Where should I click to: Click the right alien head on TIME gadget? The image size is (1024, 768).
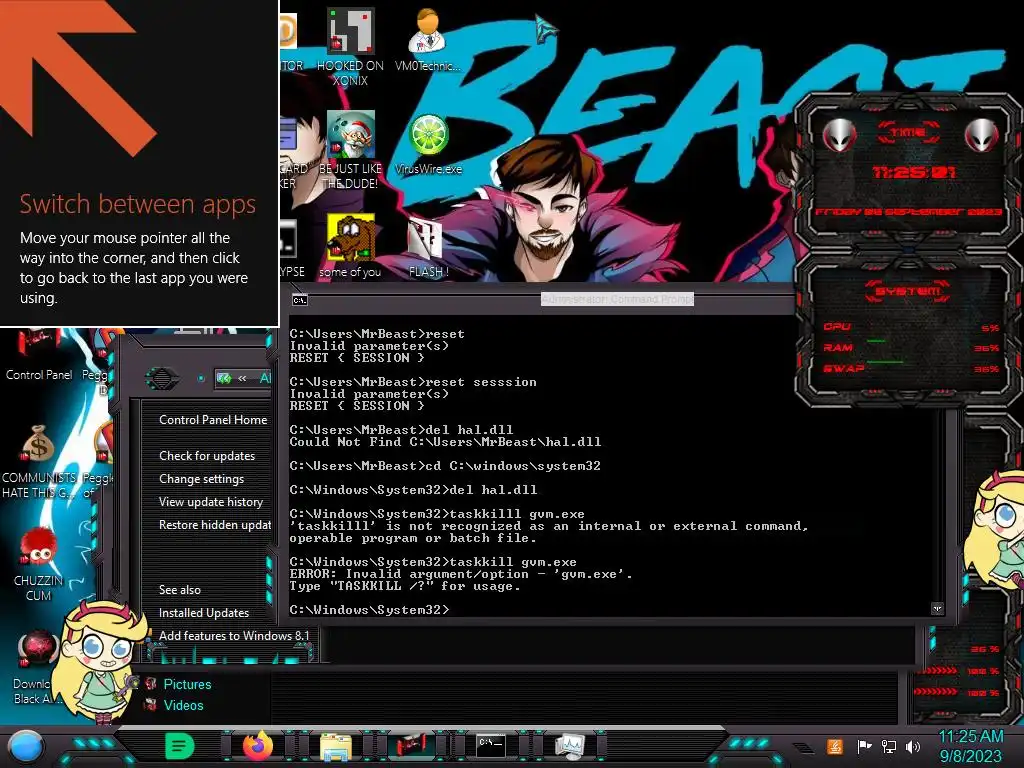981,135
